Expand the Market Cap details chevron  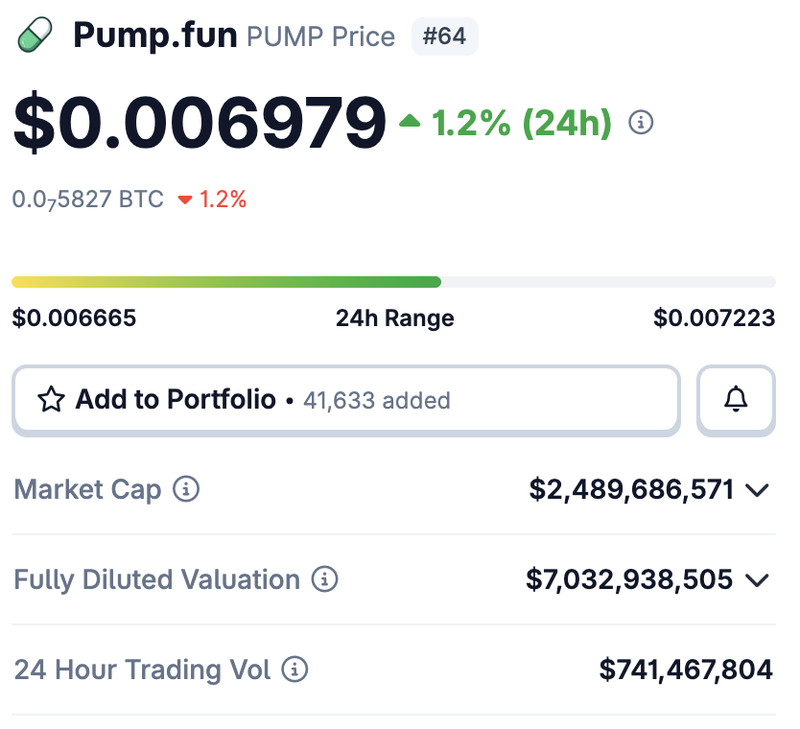tap(757, 490)
